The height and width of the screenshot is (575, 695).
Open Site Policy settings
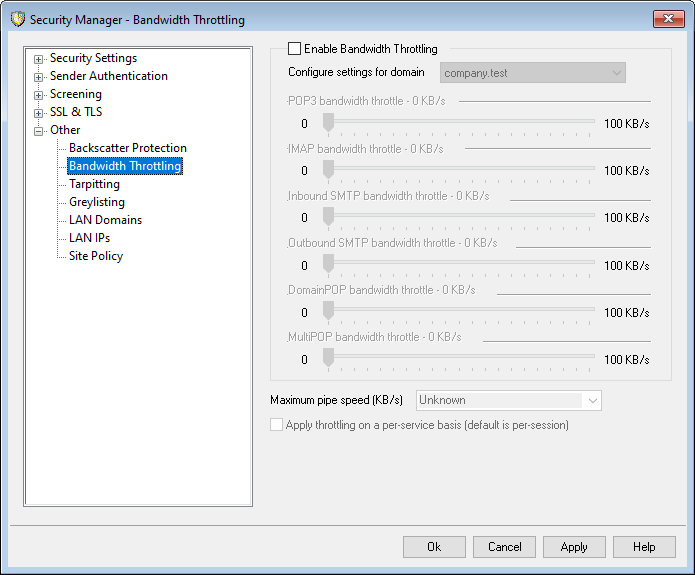point(96,256)
